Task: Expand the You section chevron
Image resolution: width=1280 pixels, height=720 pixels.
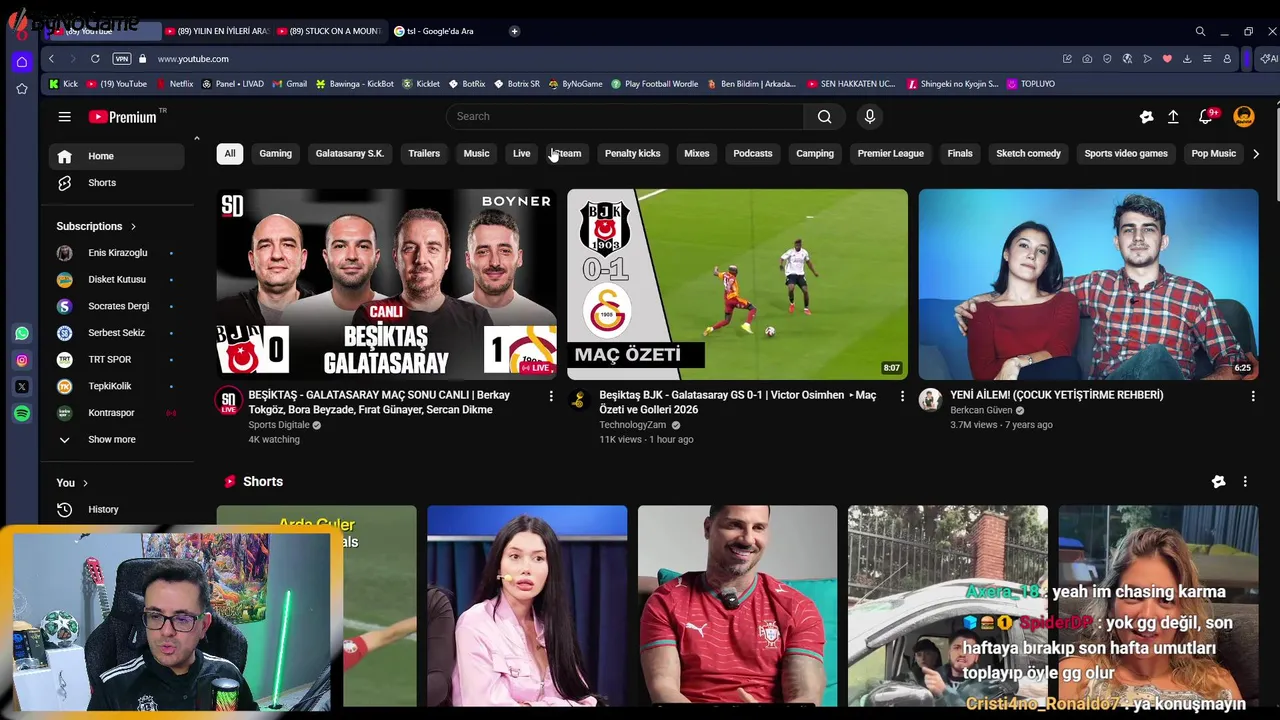Action: [85, 483]
